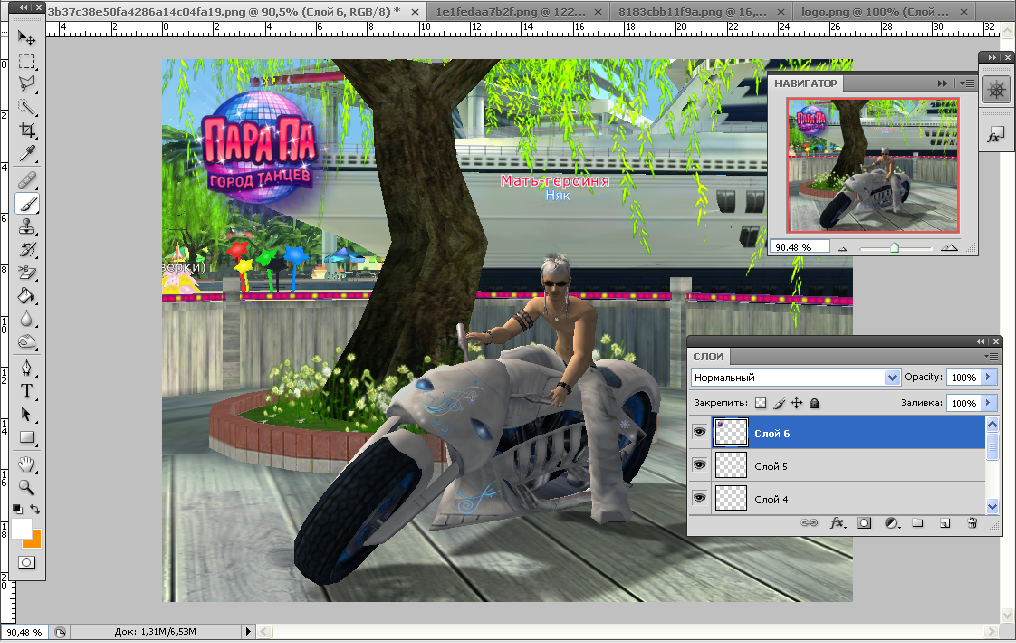This screenshot has height=643, width=1016.
Task: Collapse the toolbox to double column
Action: click(x=24, y=7)
